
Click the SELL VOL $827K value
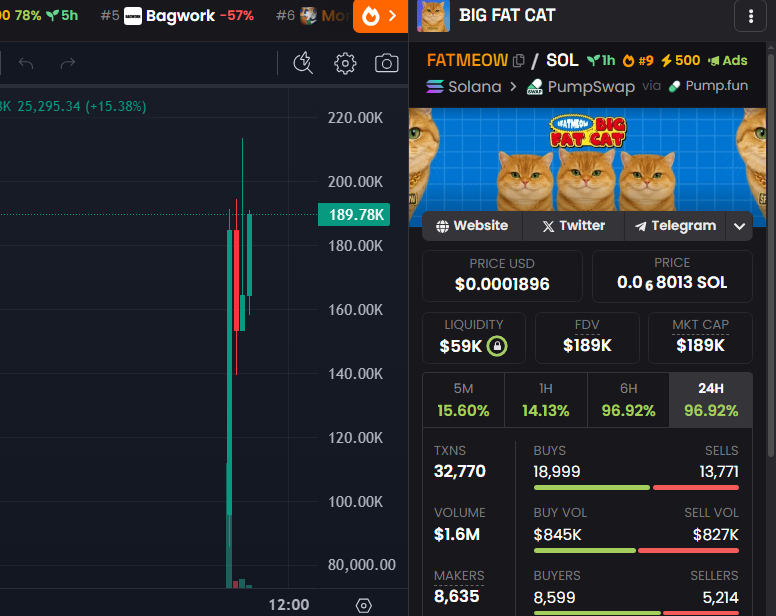(716, 534)
